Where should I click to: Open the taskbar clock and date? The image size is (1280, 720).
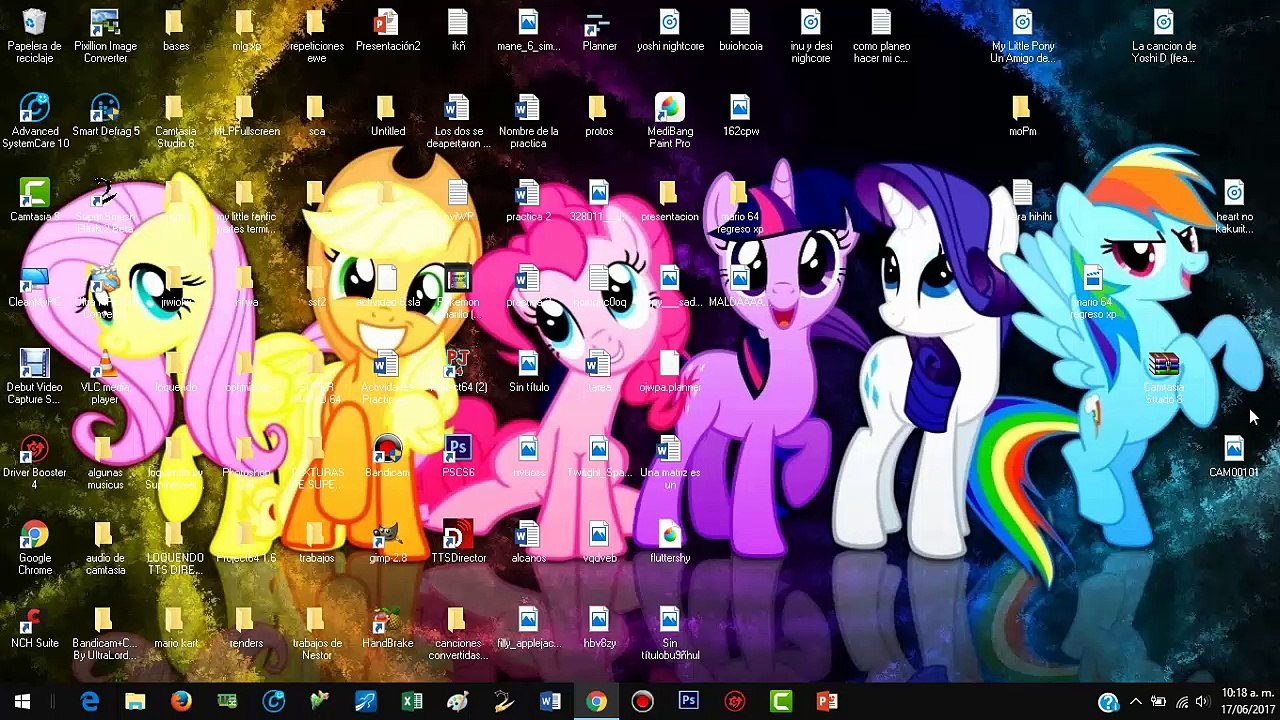[x=1248, y=701]
